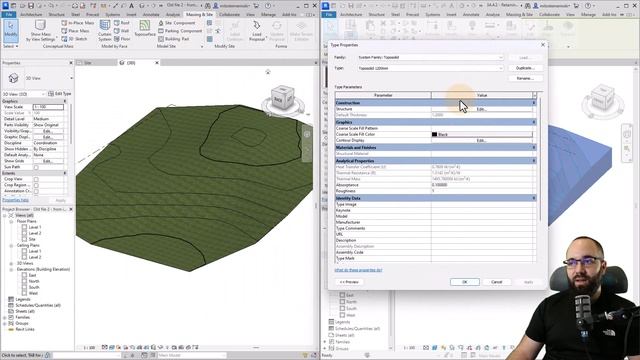Click OK in Type Properties dialog

click(464, 282)
